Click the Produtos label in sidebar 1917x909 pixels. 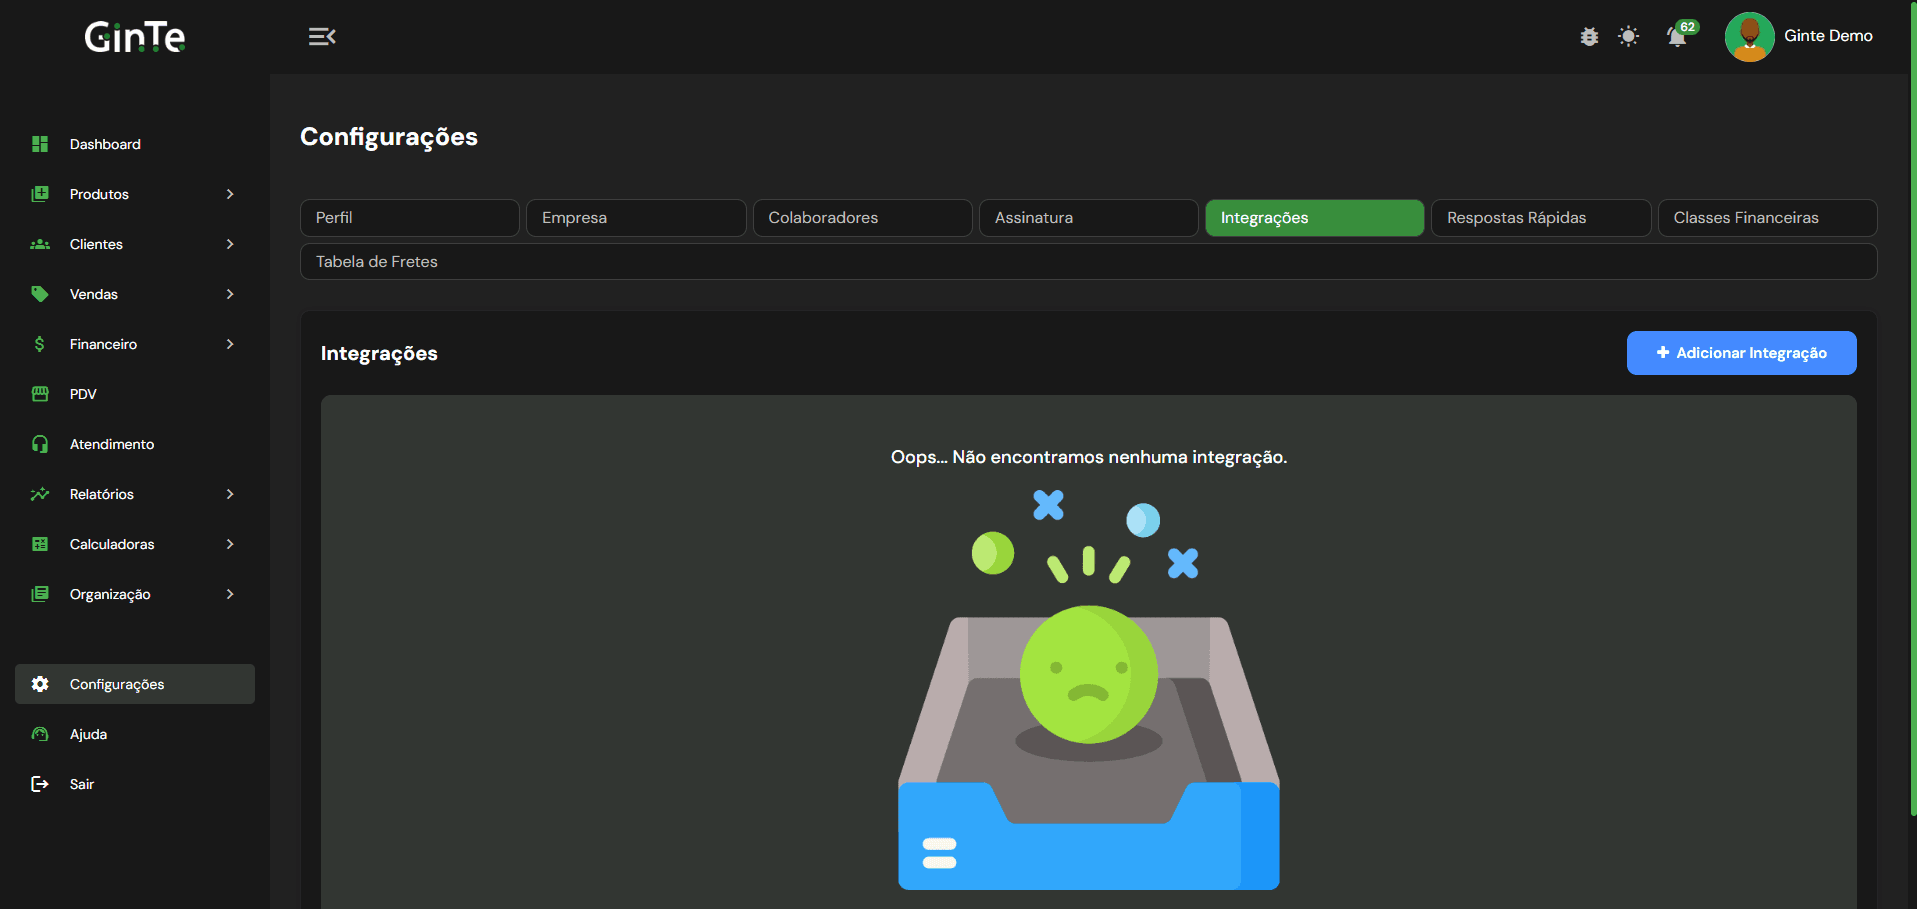[99, 194]
